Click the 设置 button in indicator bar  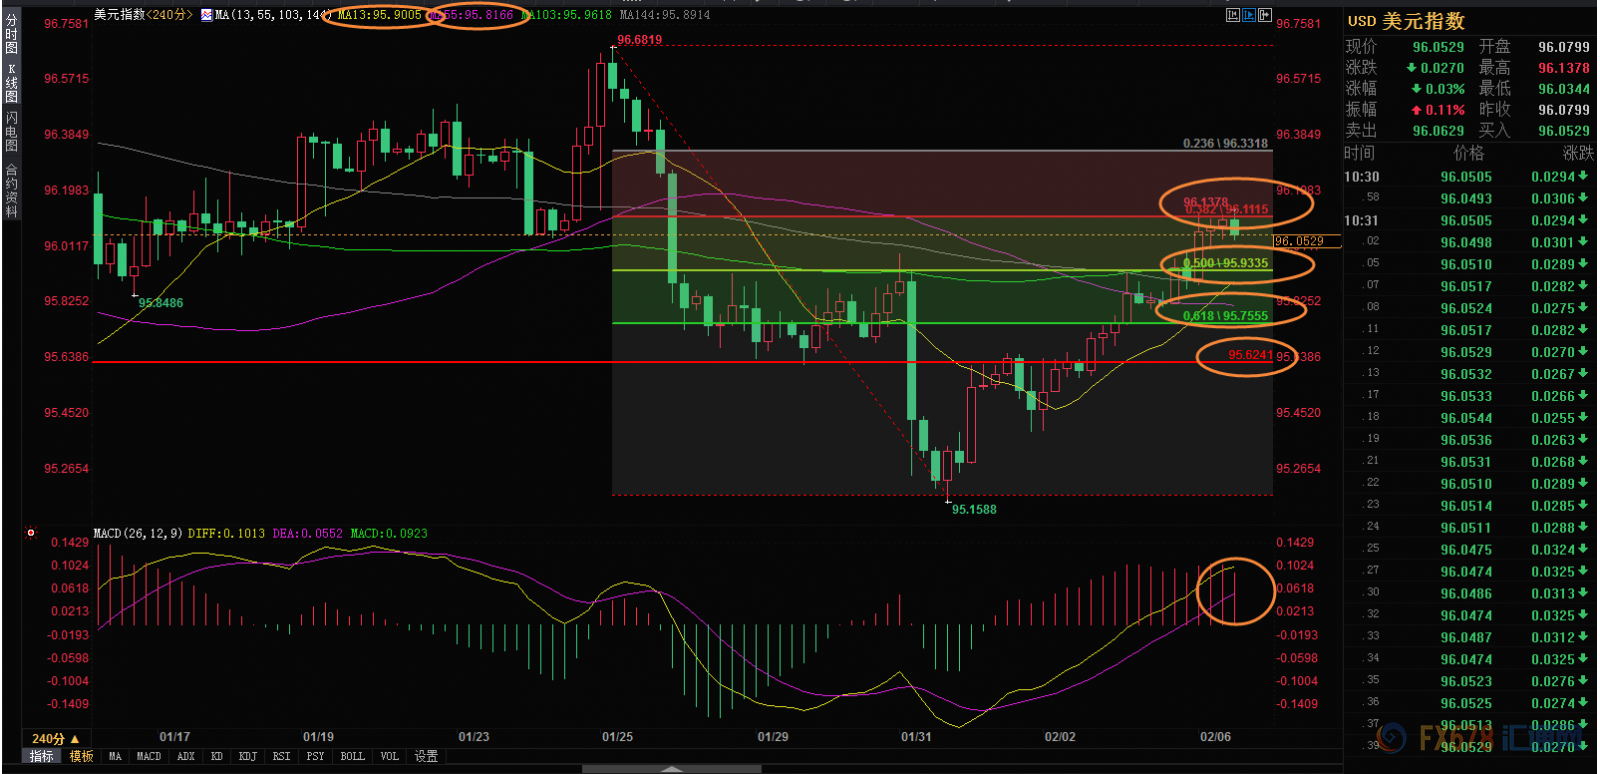[x=426, y=757]
